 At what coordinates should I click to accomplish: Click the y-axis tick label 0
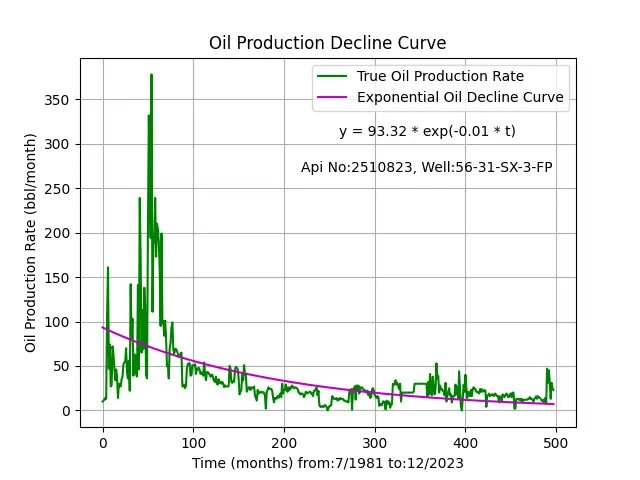tap(66, 411)
